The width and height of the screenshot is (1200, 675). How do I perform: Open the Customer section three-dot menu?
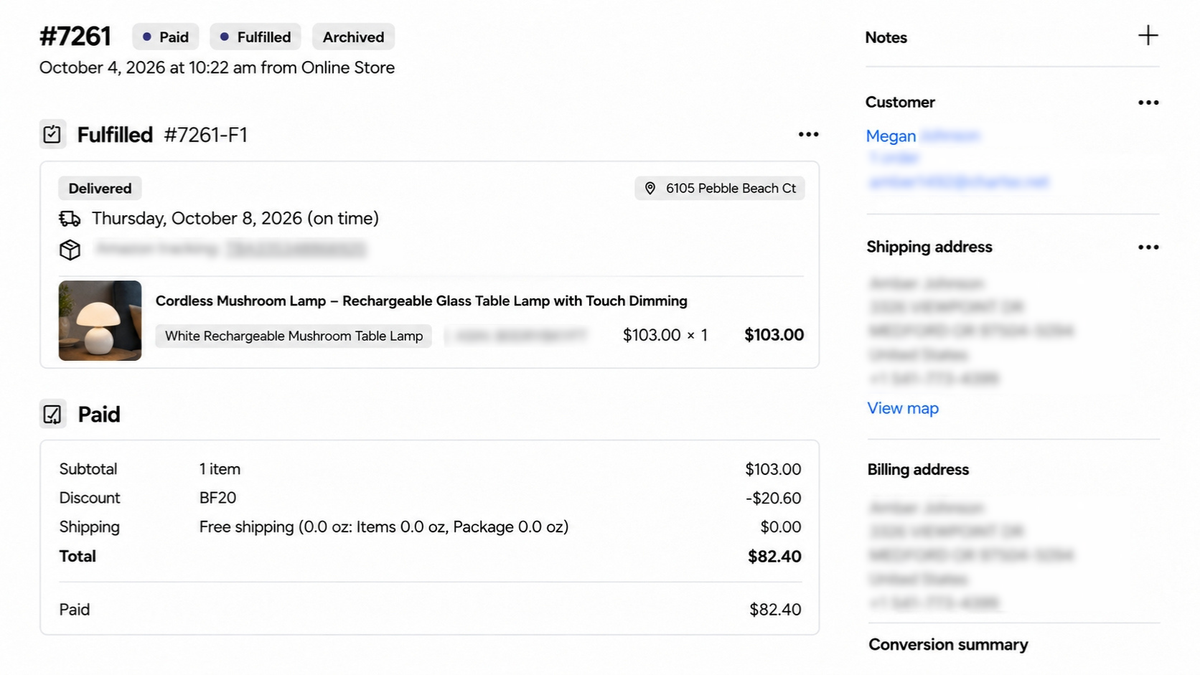click(1148, 102)
